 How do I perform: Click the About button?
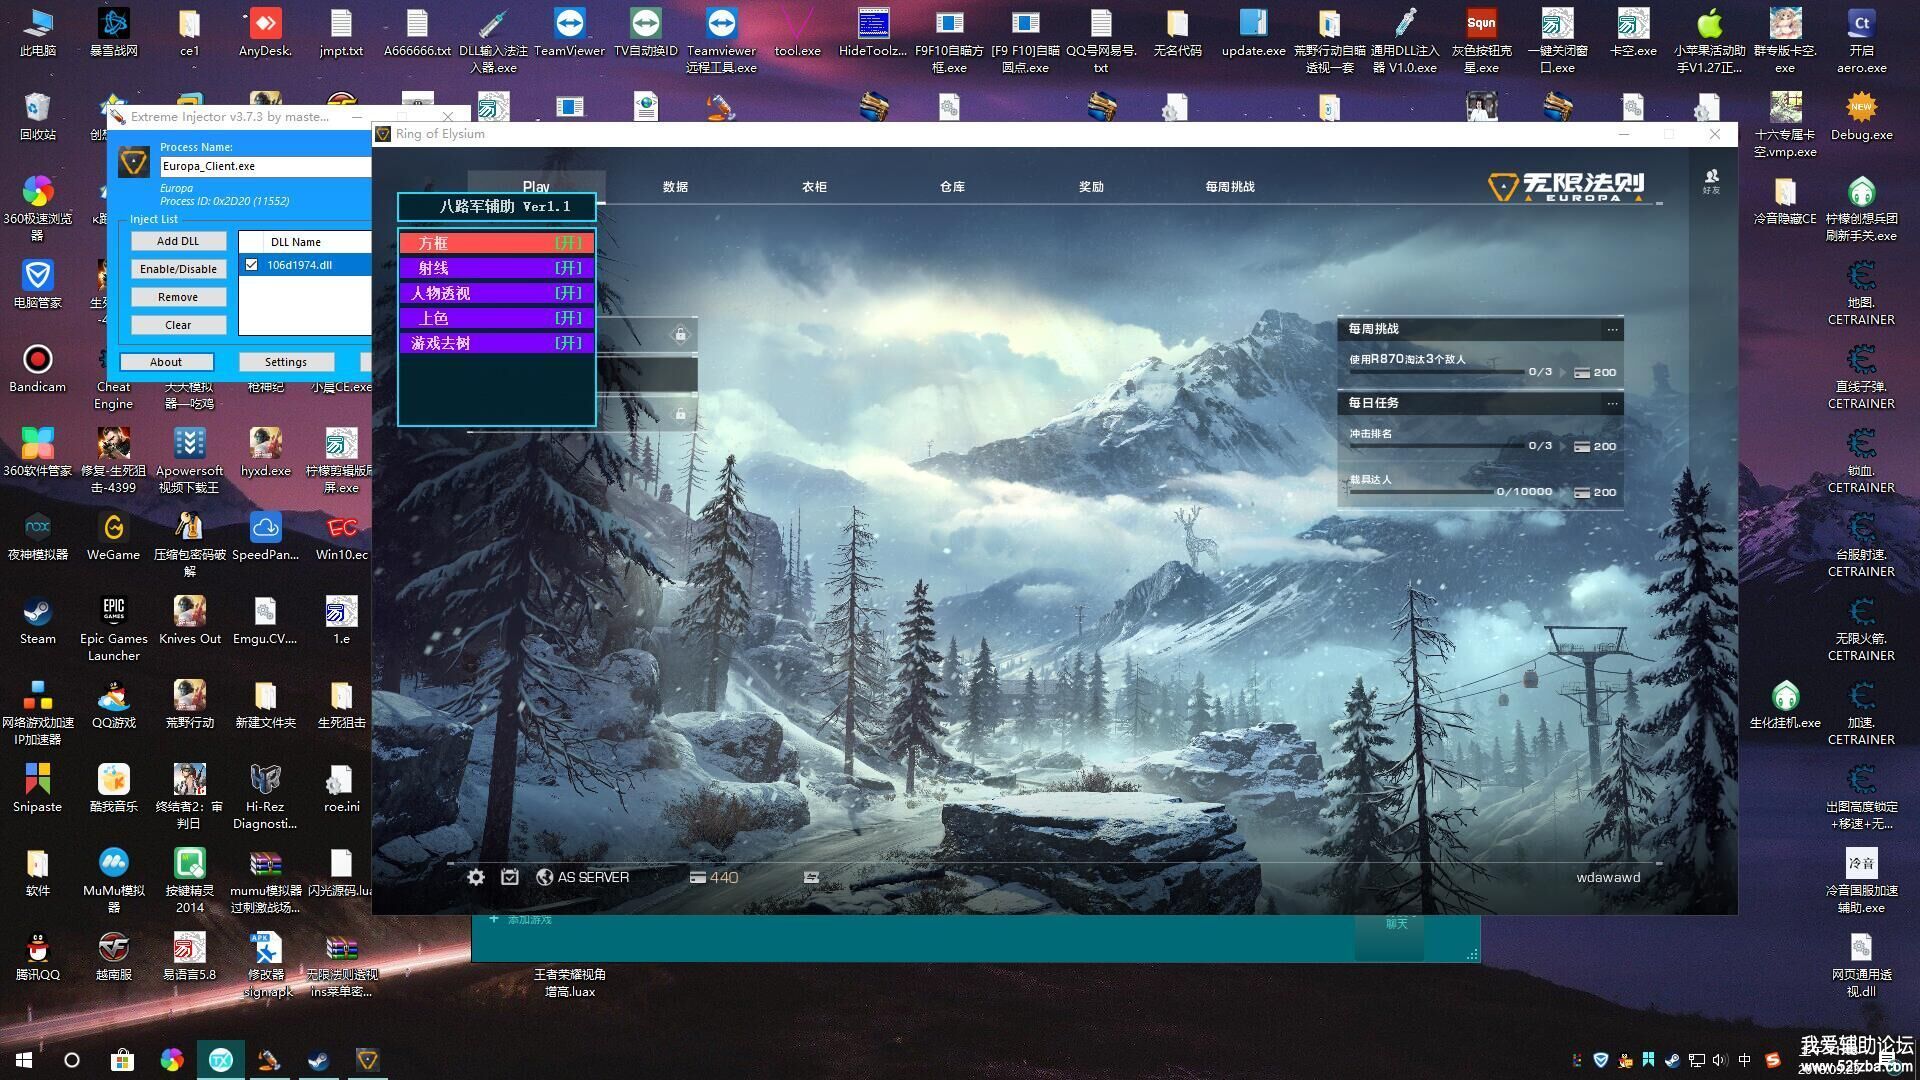pyautogui.click(x=166, y=362)
